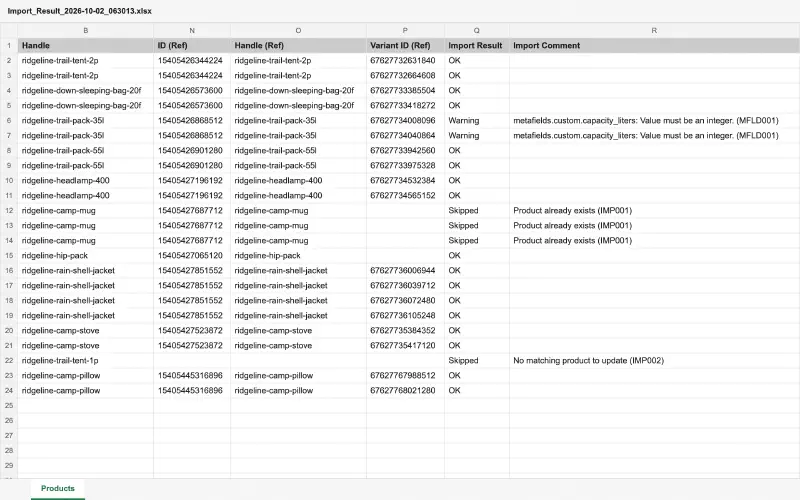The height and width of the screenshot is (500, 800).
Task: Click Variant ID 67627767988512
Action: click(403, 376)
